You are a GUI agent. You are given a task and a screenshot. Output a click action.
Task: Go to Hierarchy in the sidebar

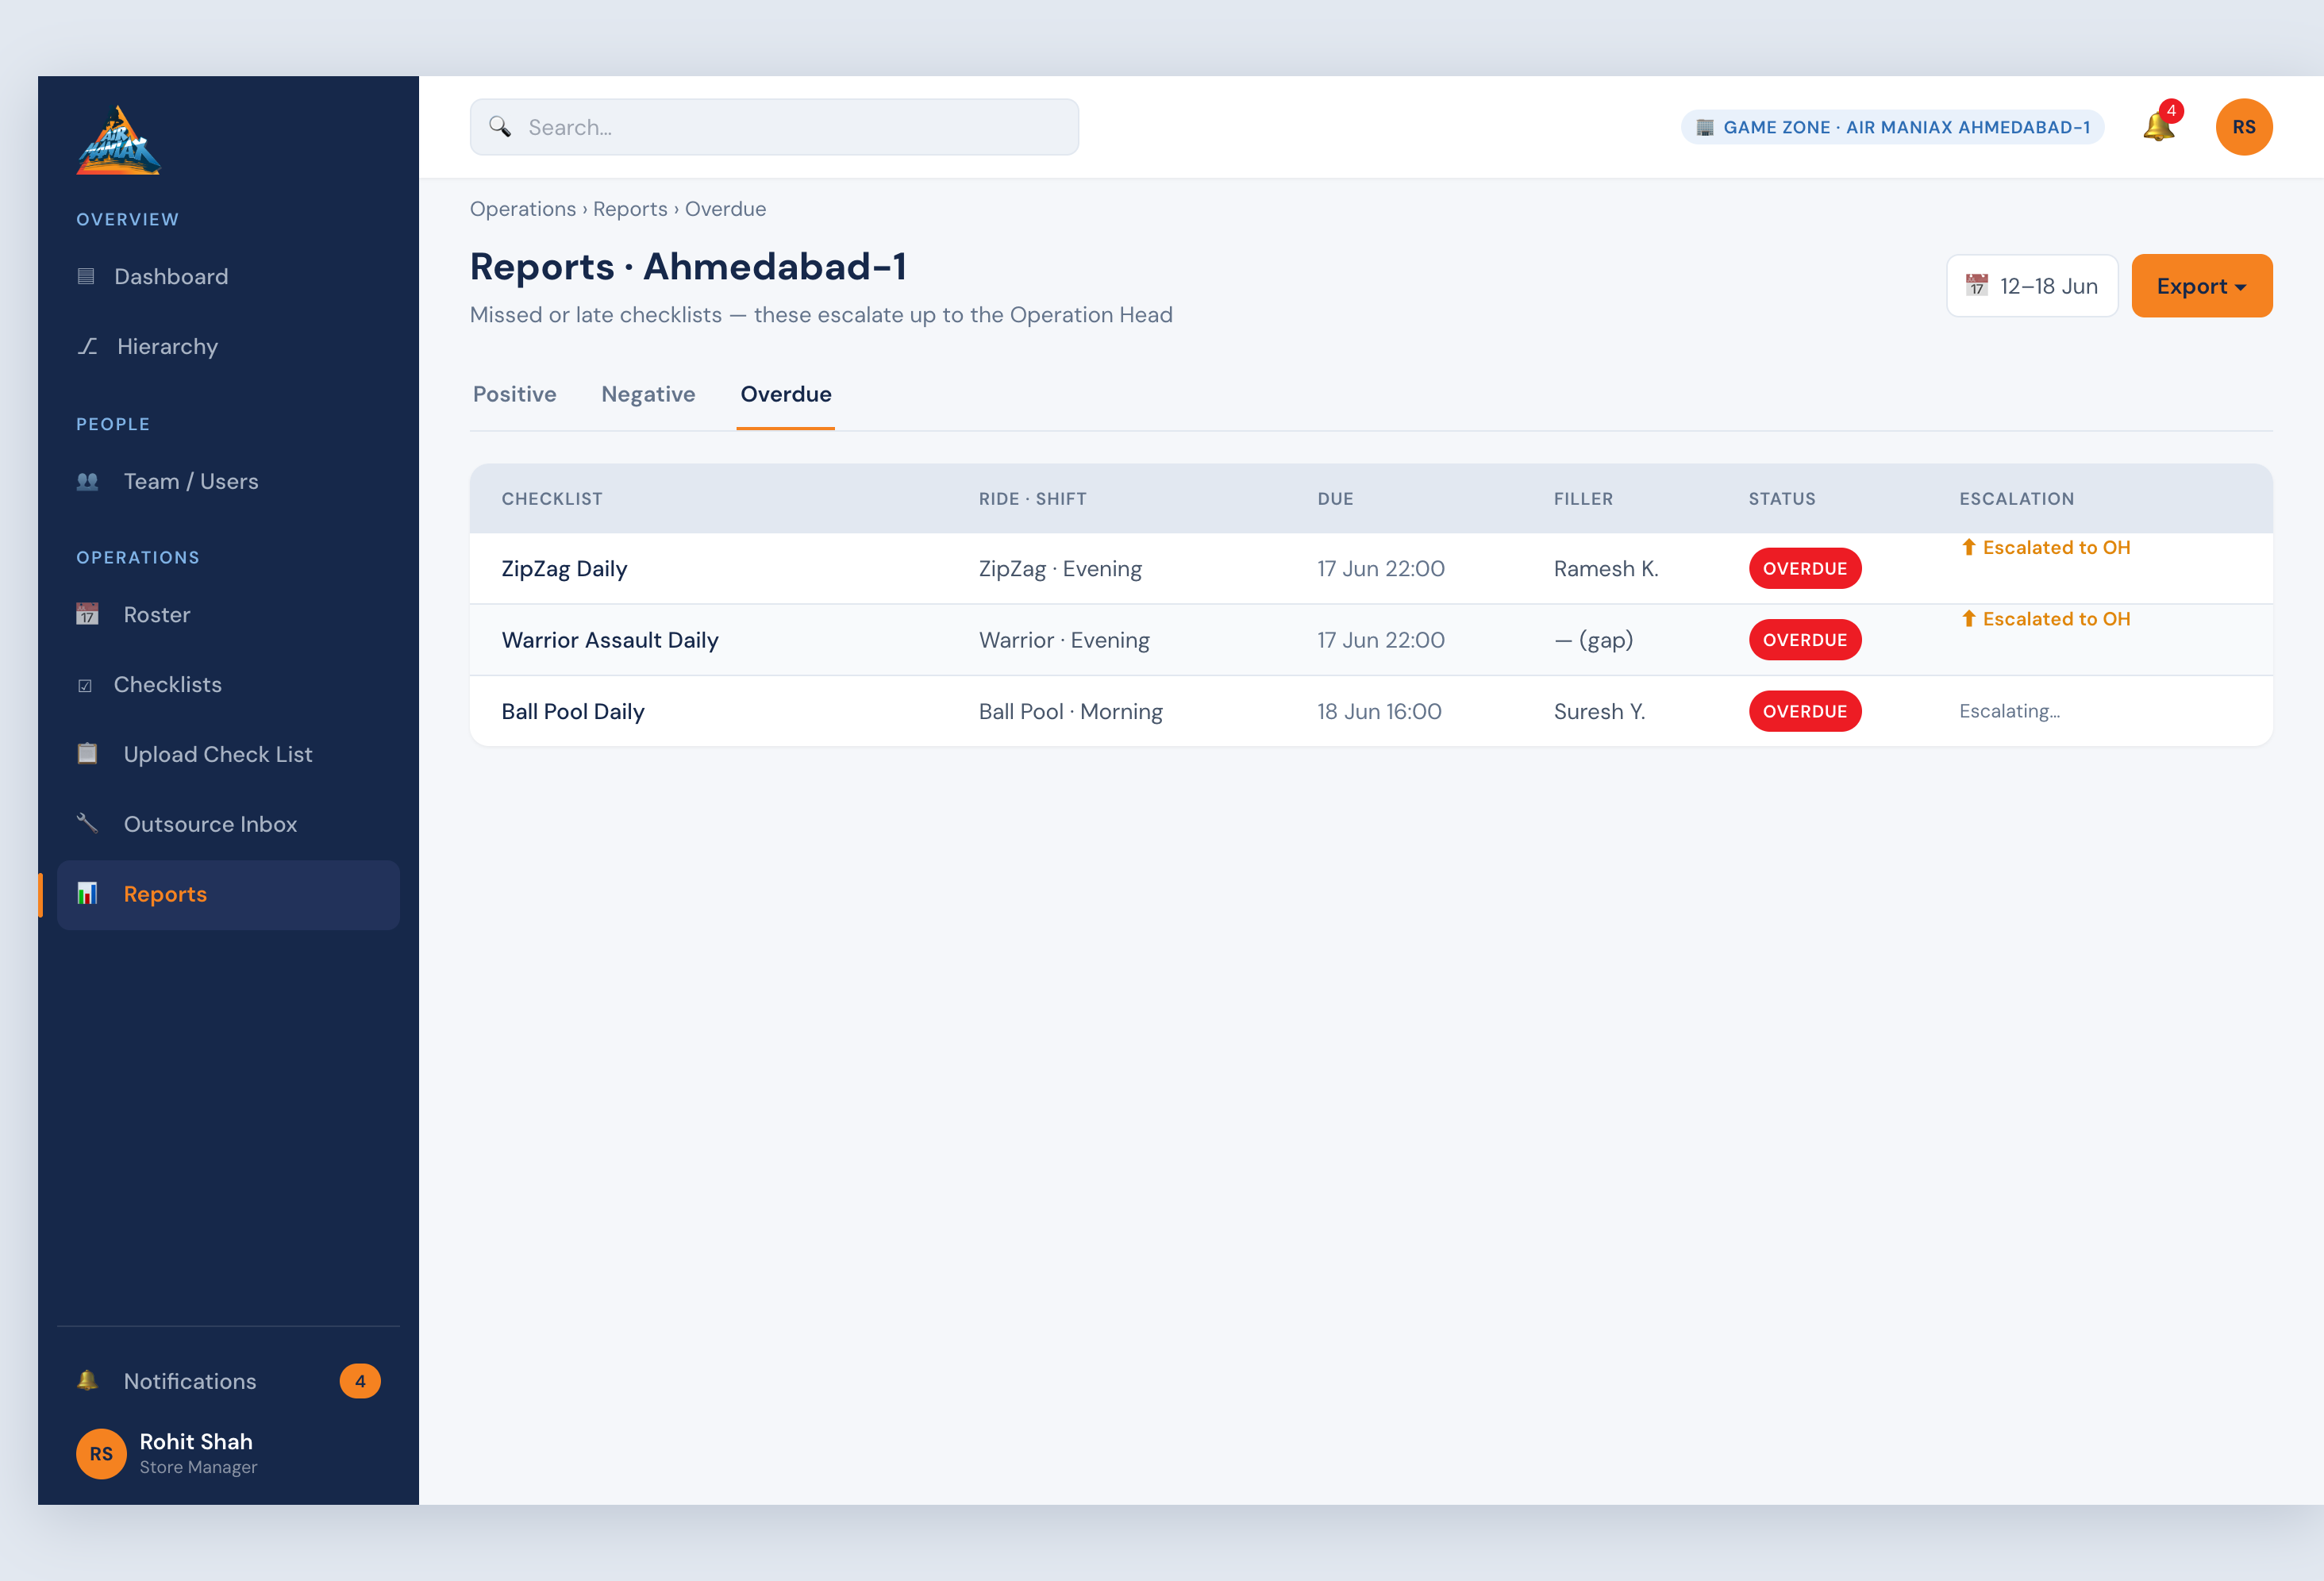point(228,346)
